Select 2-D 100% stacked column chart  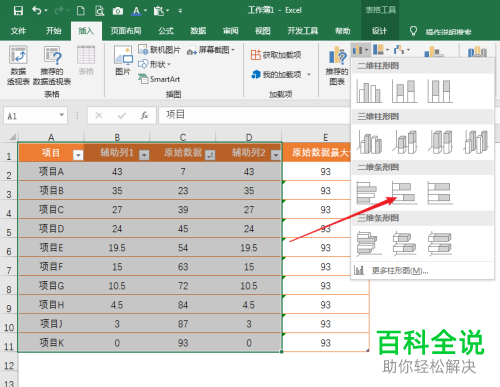click(440, 91)
